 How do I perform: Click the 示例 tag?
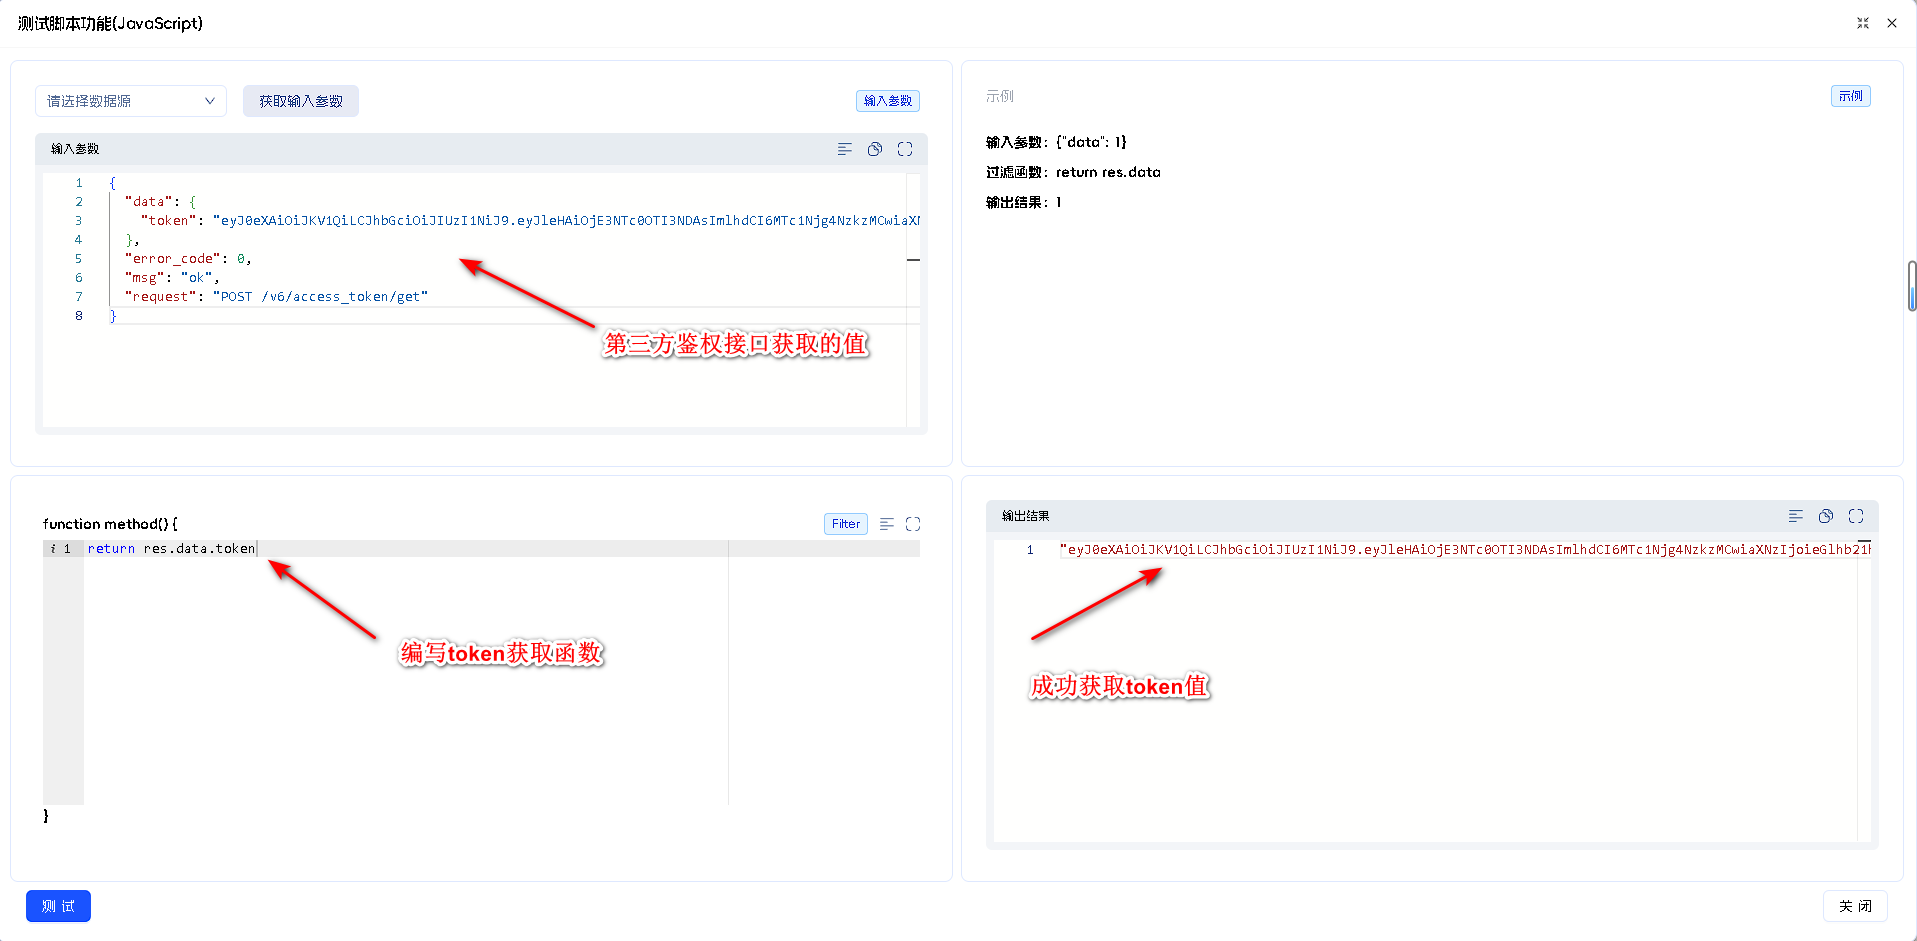tap(1850, 96)
